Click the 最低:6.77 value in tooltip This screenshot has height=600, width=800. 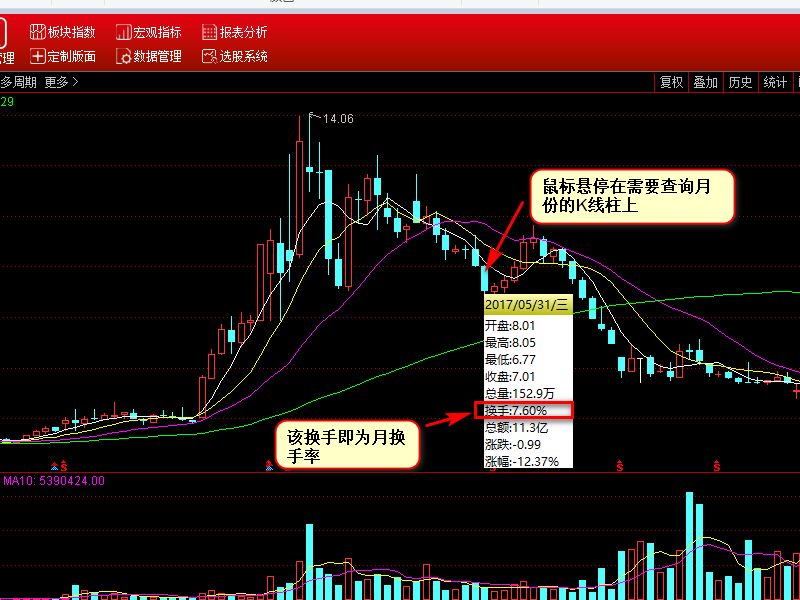click(510, 360)
